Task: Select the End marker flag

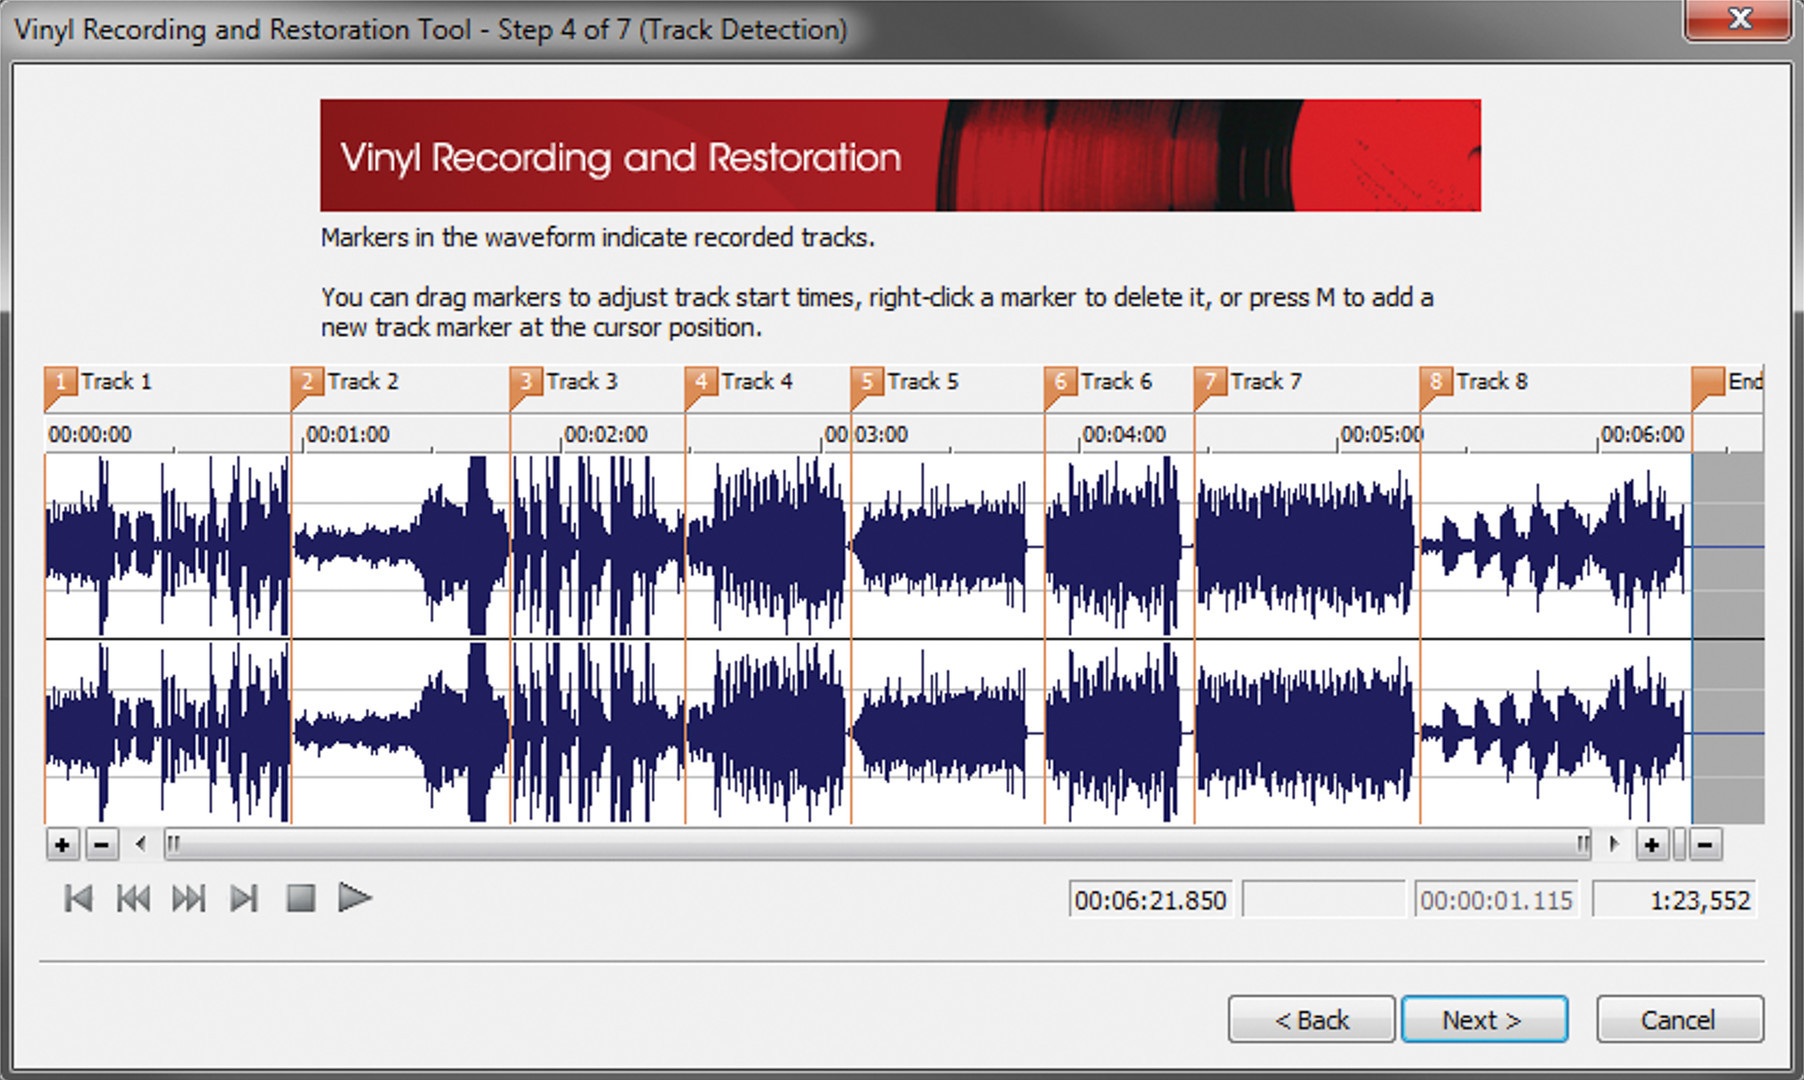Action: point(1707,384)
